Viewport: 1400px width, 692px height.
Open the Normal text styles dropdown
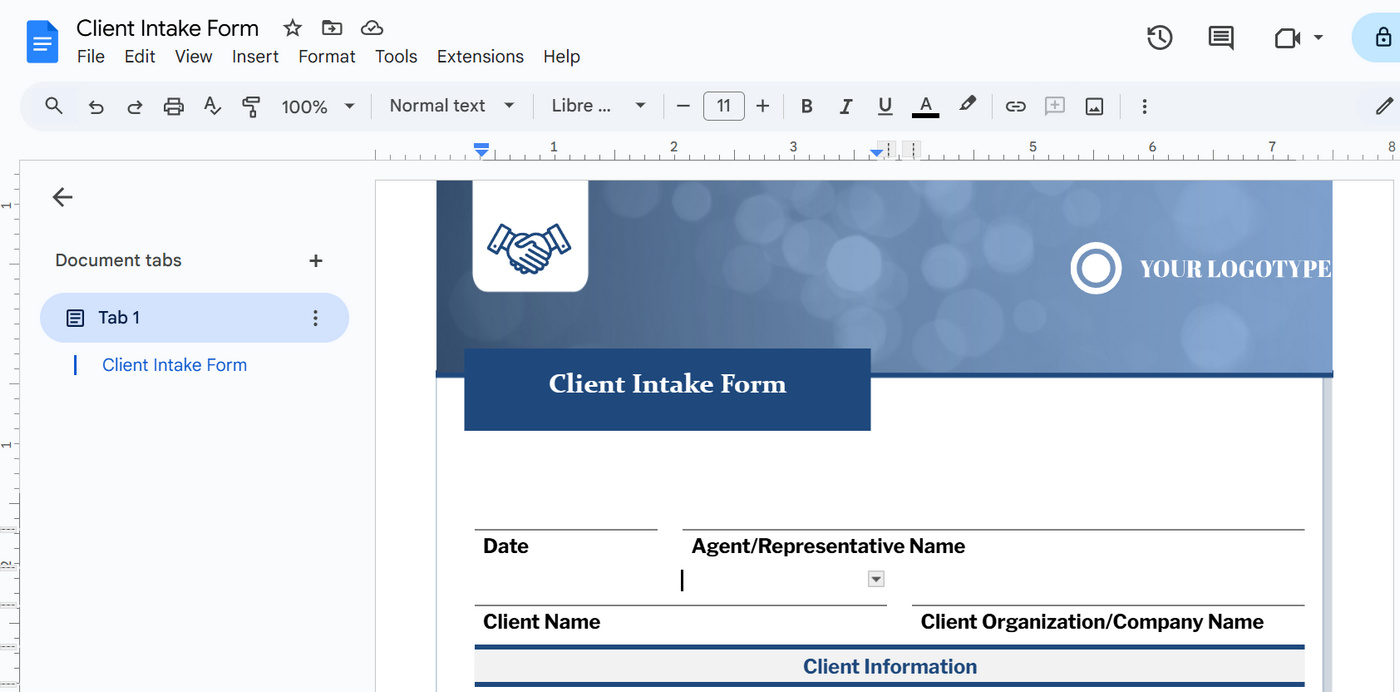click(x=451, y=105)
